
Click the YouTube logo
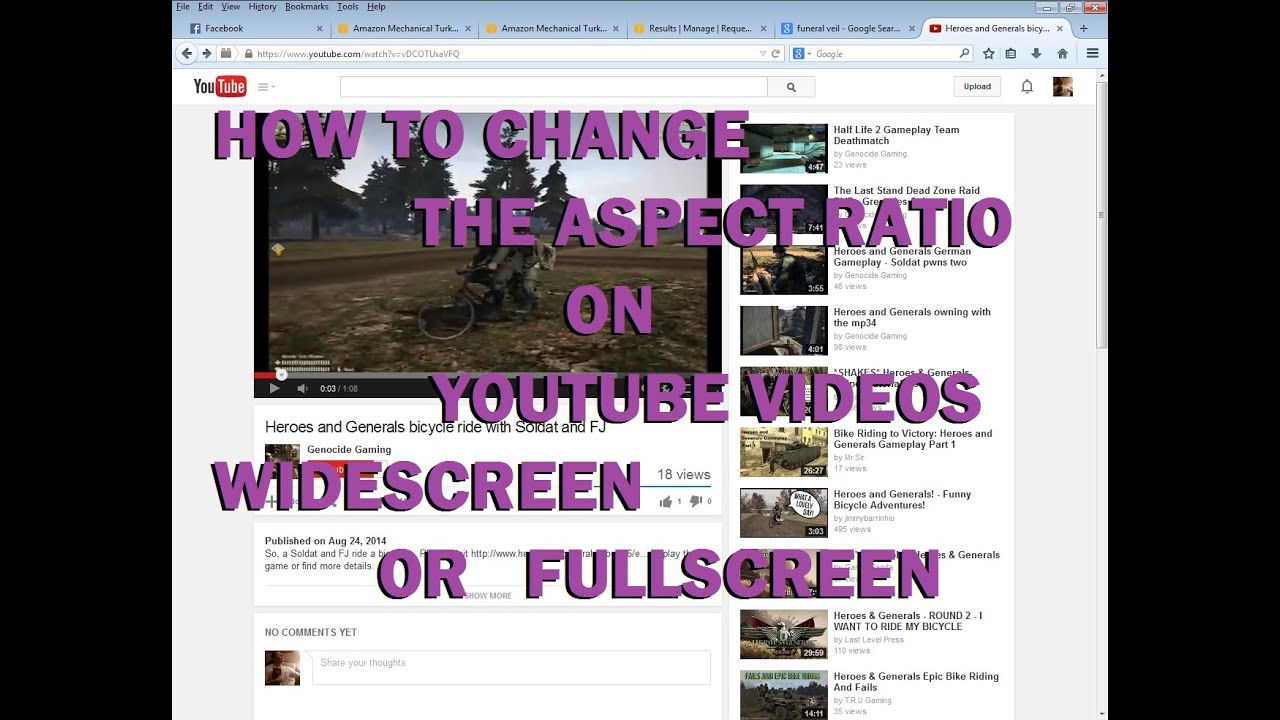(220, 87)
